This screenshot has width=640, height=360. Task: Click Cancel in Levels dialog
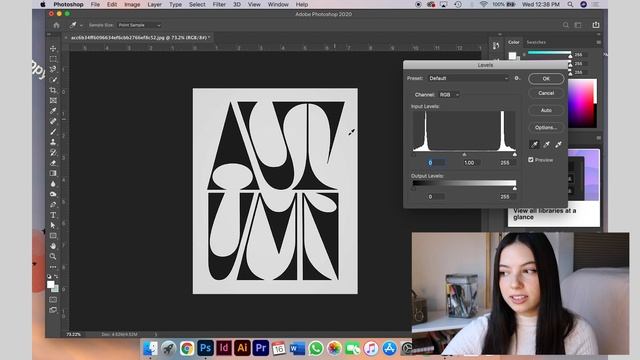pyautogui.click(x=546, y=93)
